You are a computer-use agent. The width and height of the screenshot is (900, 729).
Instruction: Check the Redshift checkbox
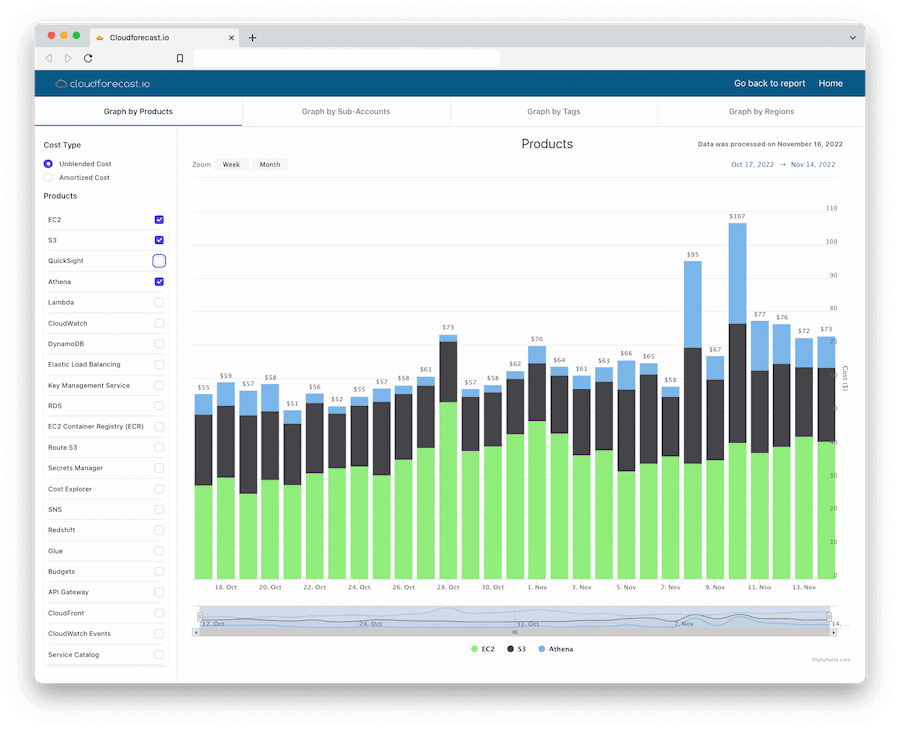pyautogui.click(x=159, y=530)
